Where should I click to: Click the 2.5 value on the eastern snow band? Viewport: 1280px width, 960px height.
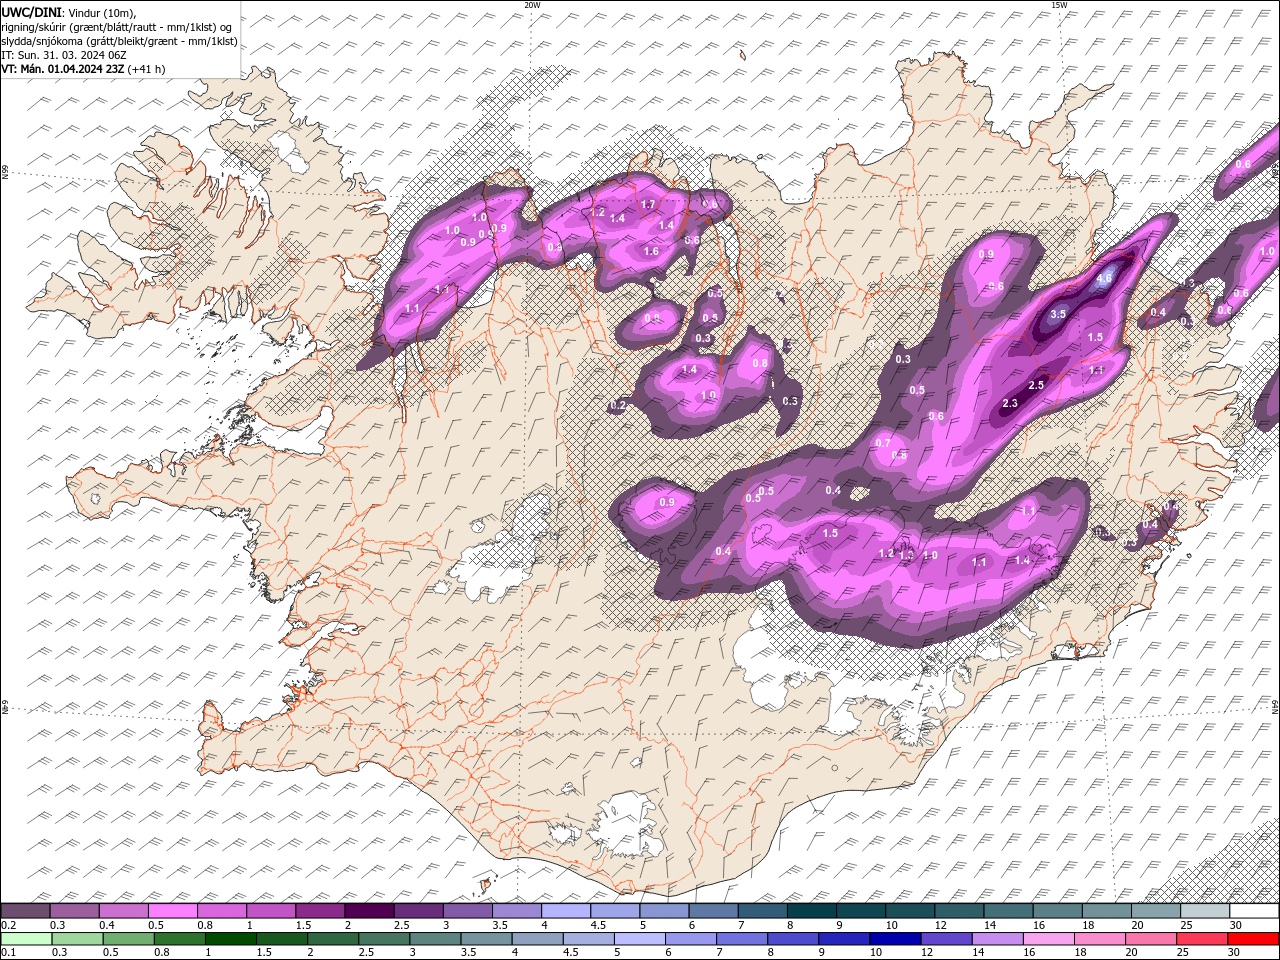(x=1036, y=385)
